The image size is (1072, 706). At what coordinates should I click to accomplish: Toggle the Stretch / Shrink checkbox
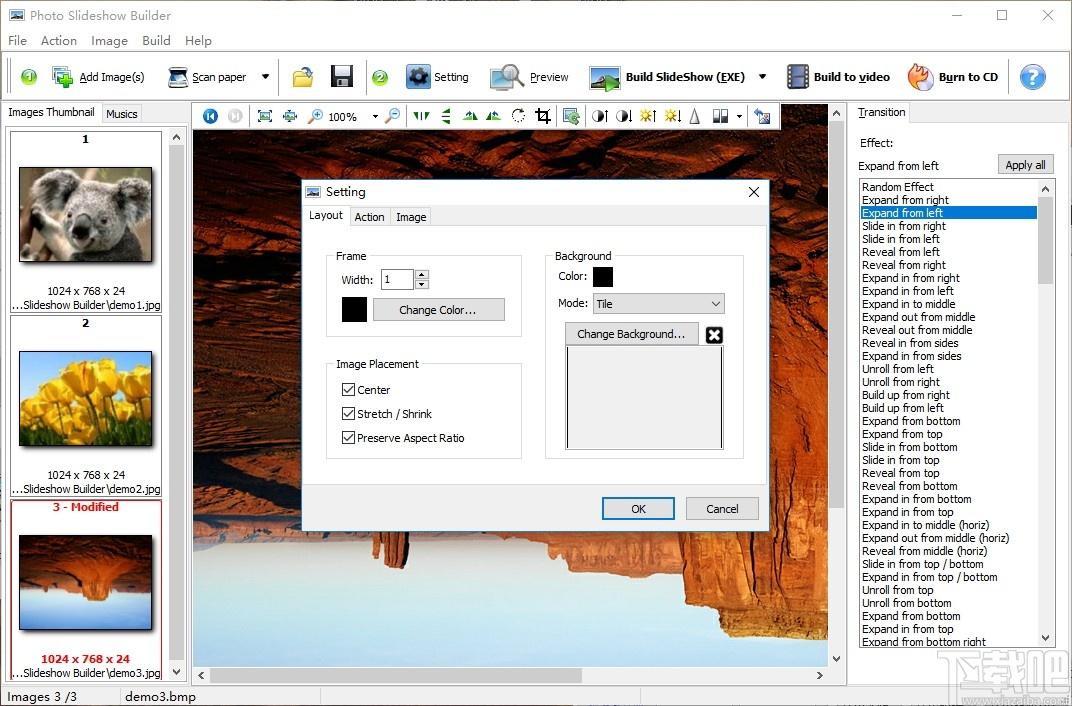click(x=348, y=413)
